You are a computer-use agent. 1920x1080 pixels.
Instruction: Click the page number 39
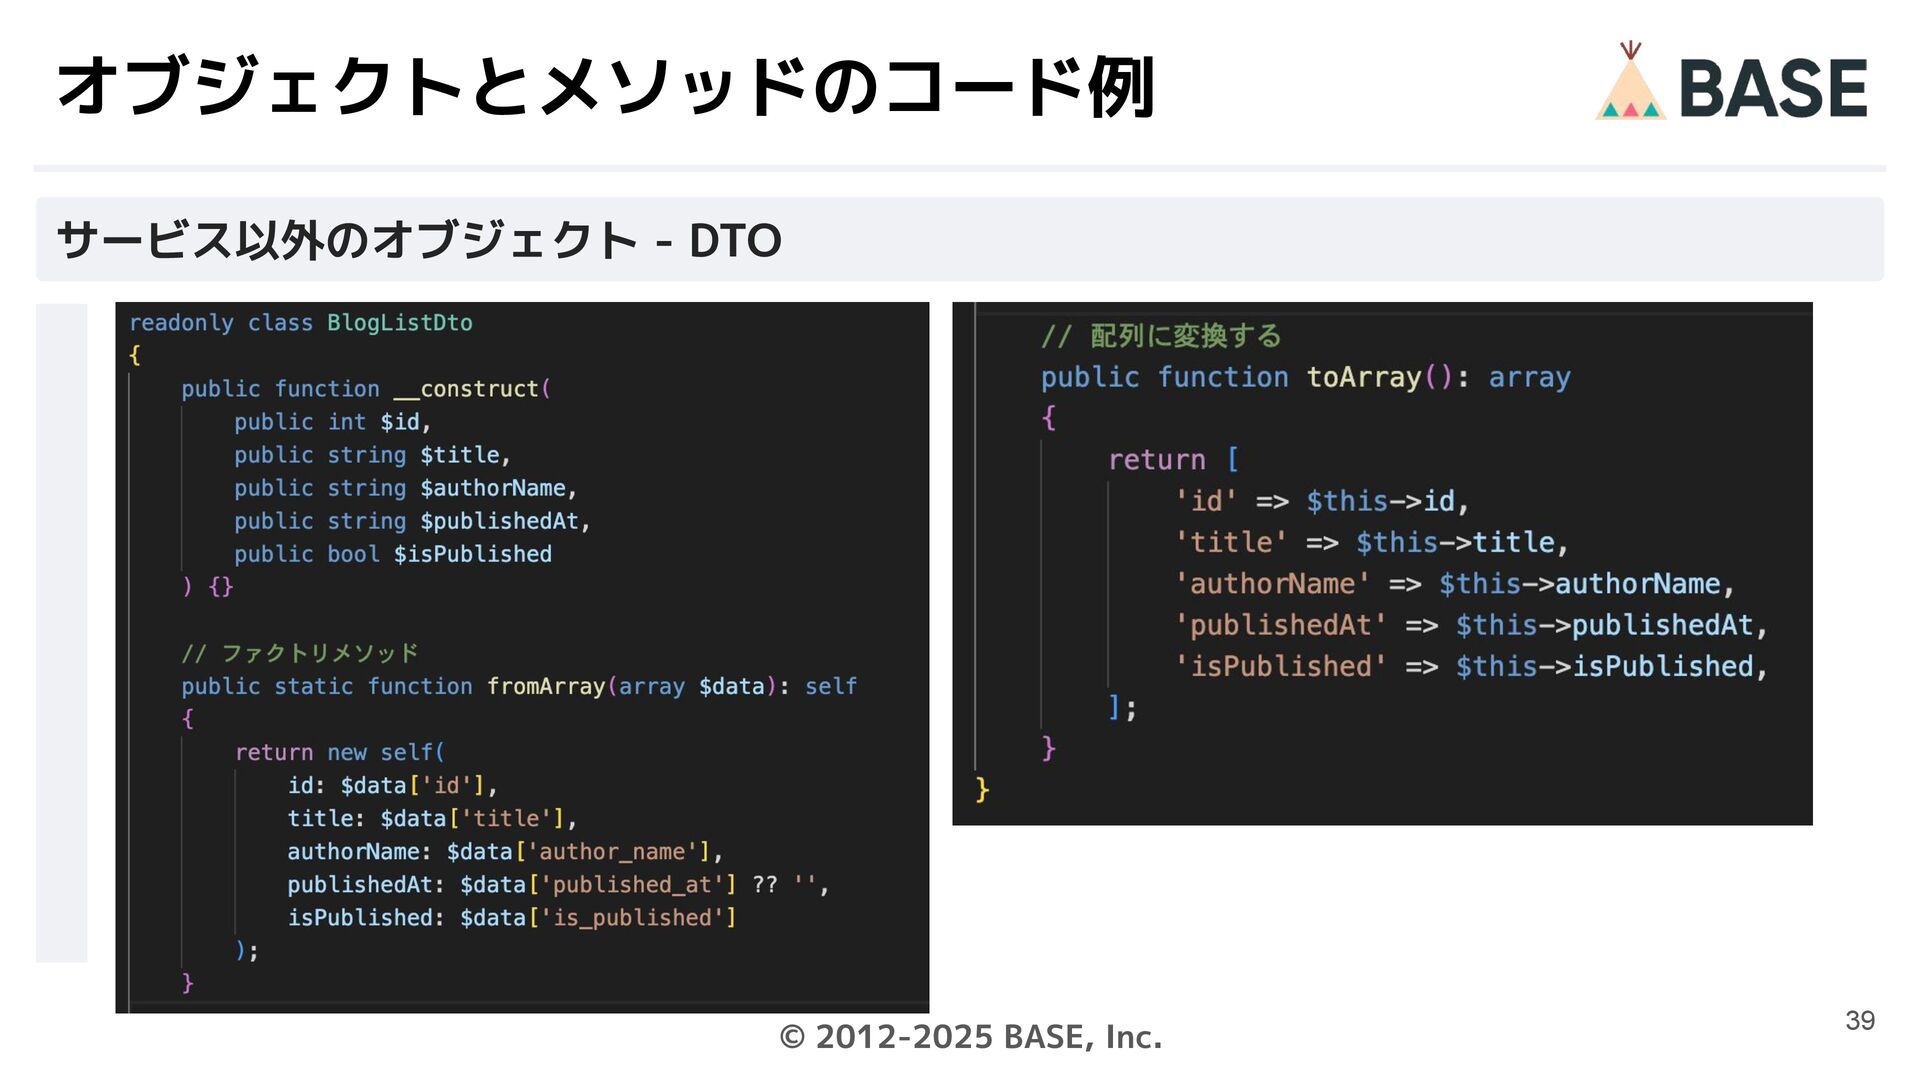pos(1860,1020)
